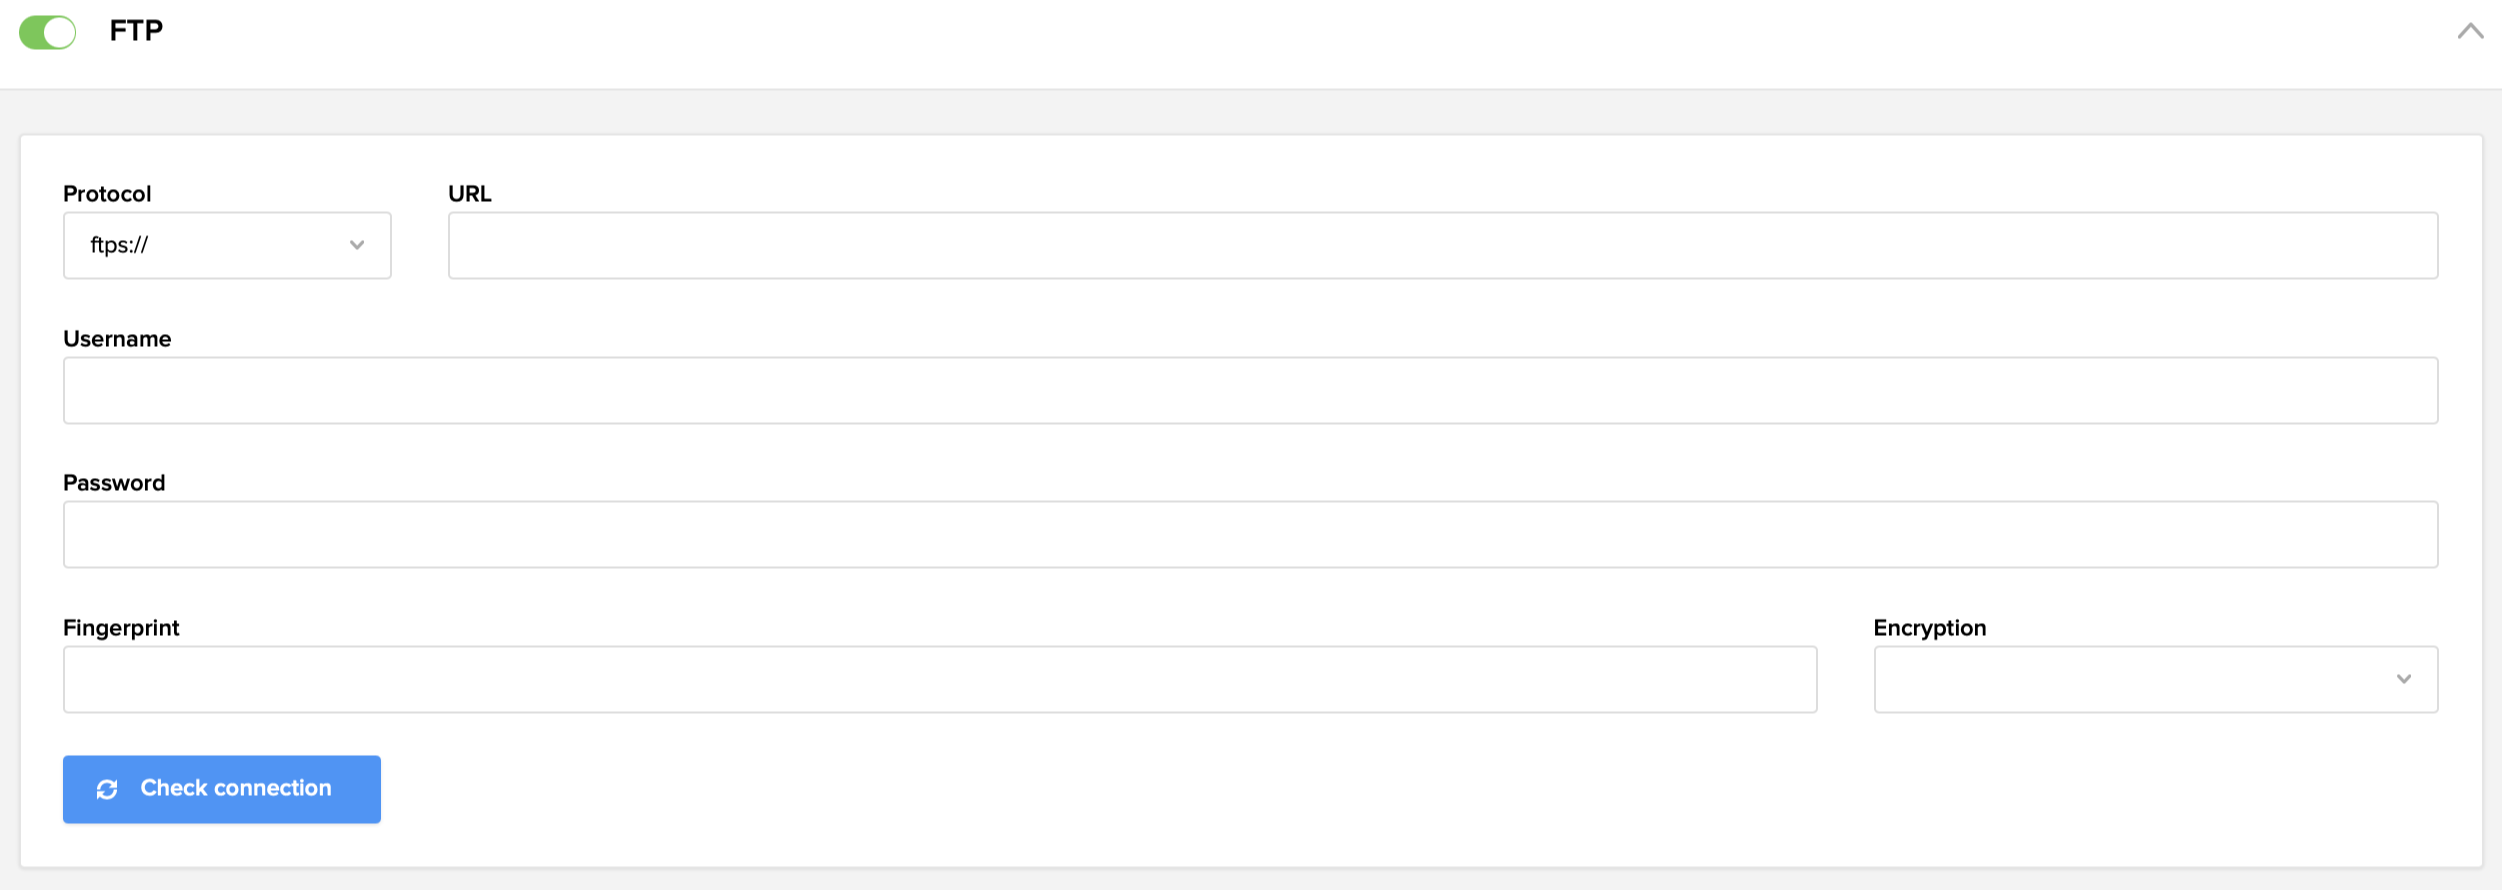The image size is (2502, 890).
Task: Open the empty Encryption dropdown
Action: click(x=2155, y=679)
